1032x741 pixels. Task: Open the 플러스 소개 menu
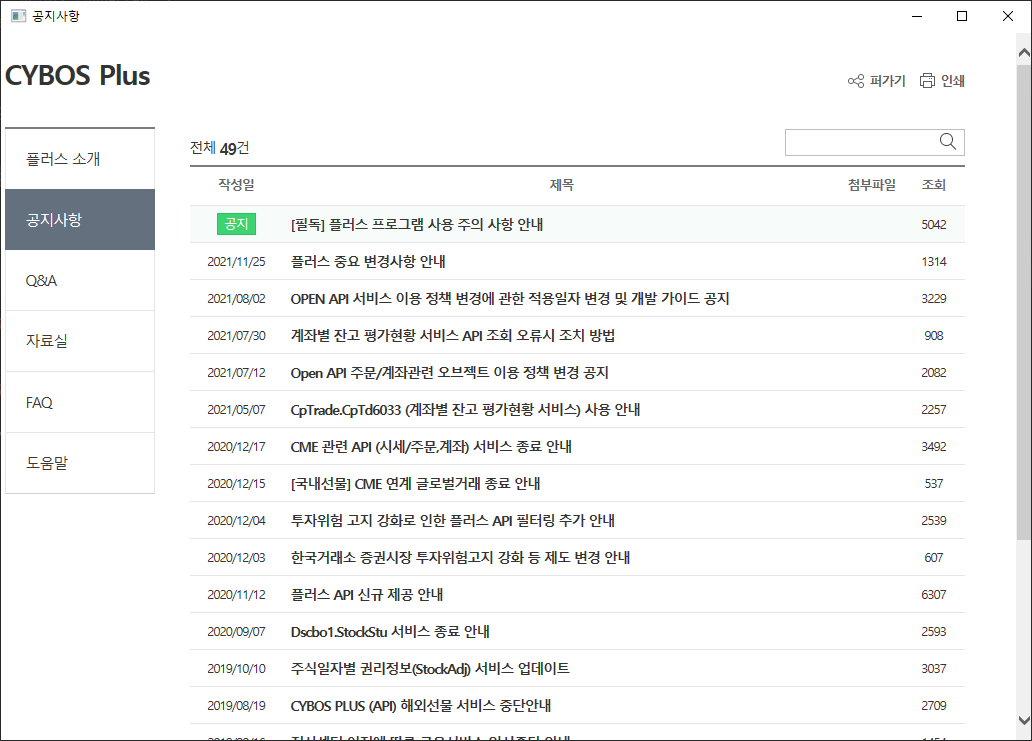pyautogui.click(x=80, y=159)
